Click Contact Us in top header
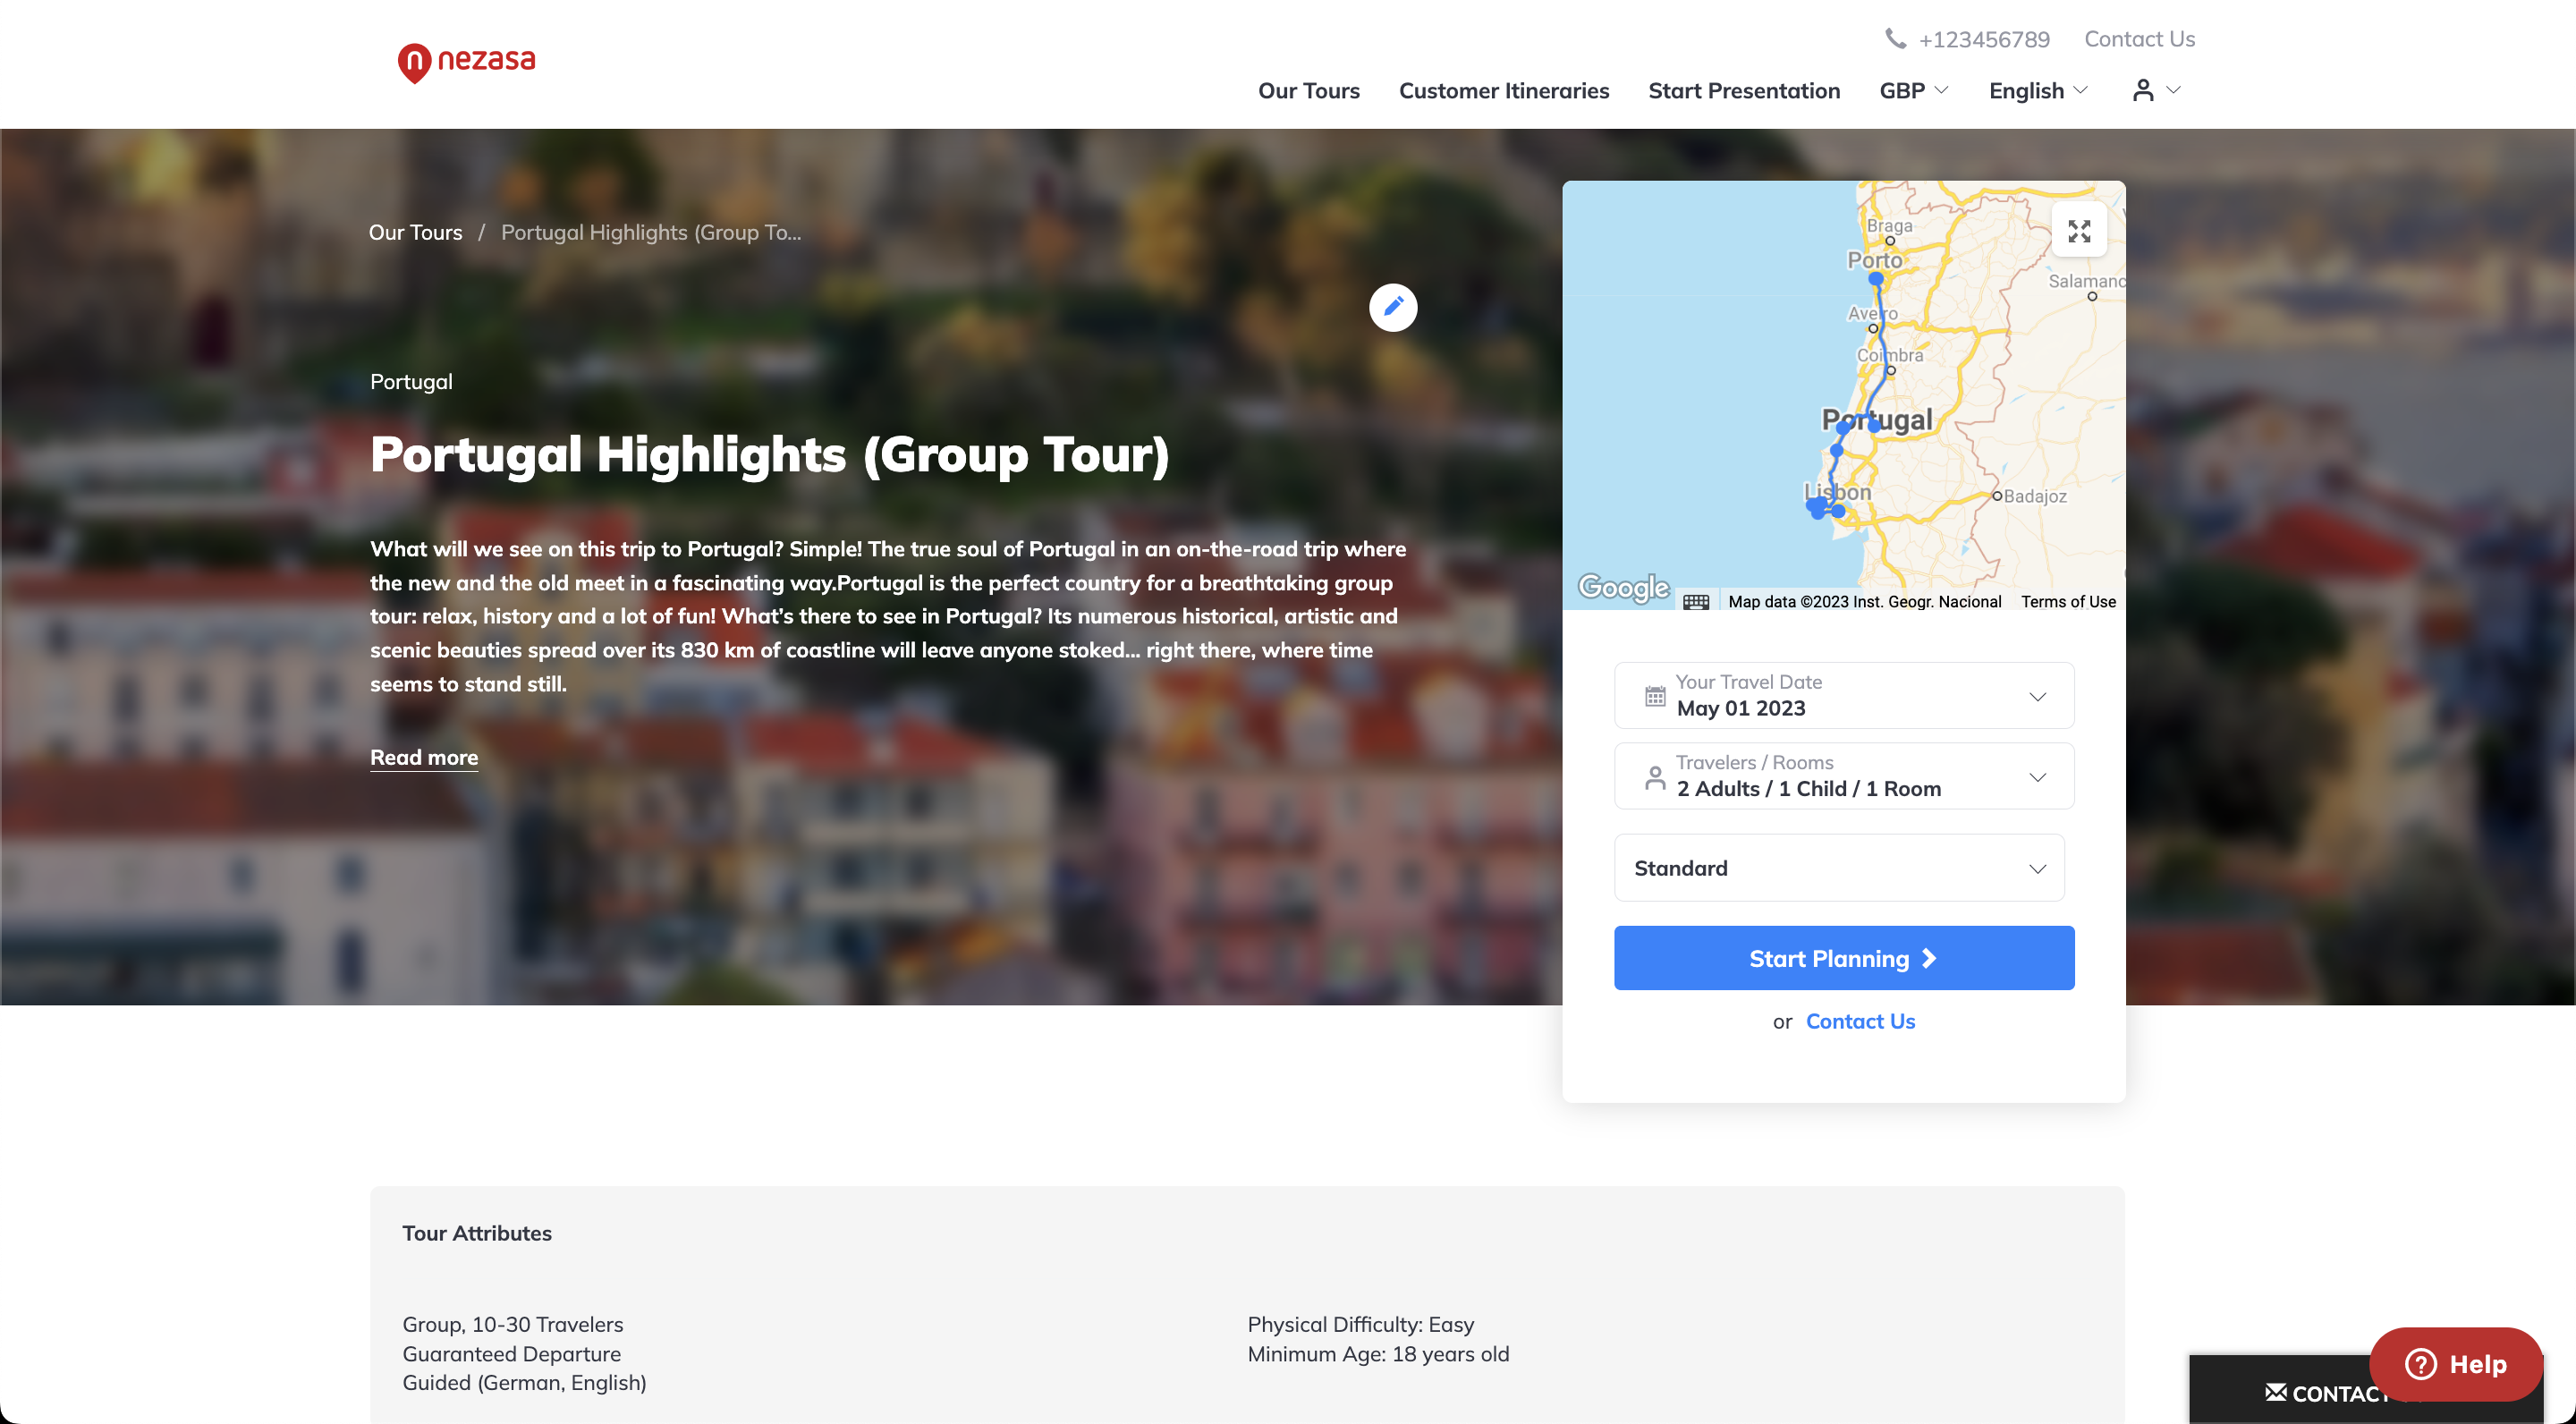2576x1424 pixels. [2139, 39]
